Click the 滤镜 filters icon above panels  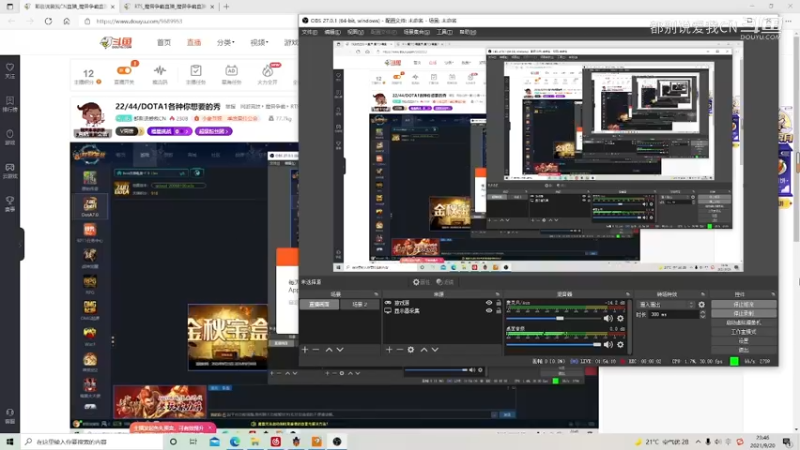(x=445, y=282)
